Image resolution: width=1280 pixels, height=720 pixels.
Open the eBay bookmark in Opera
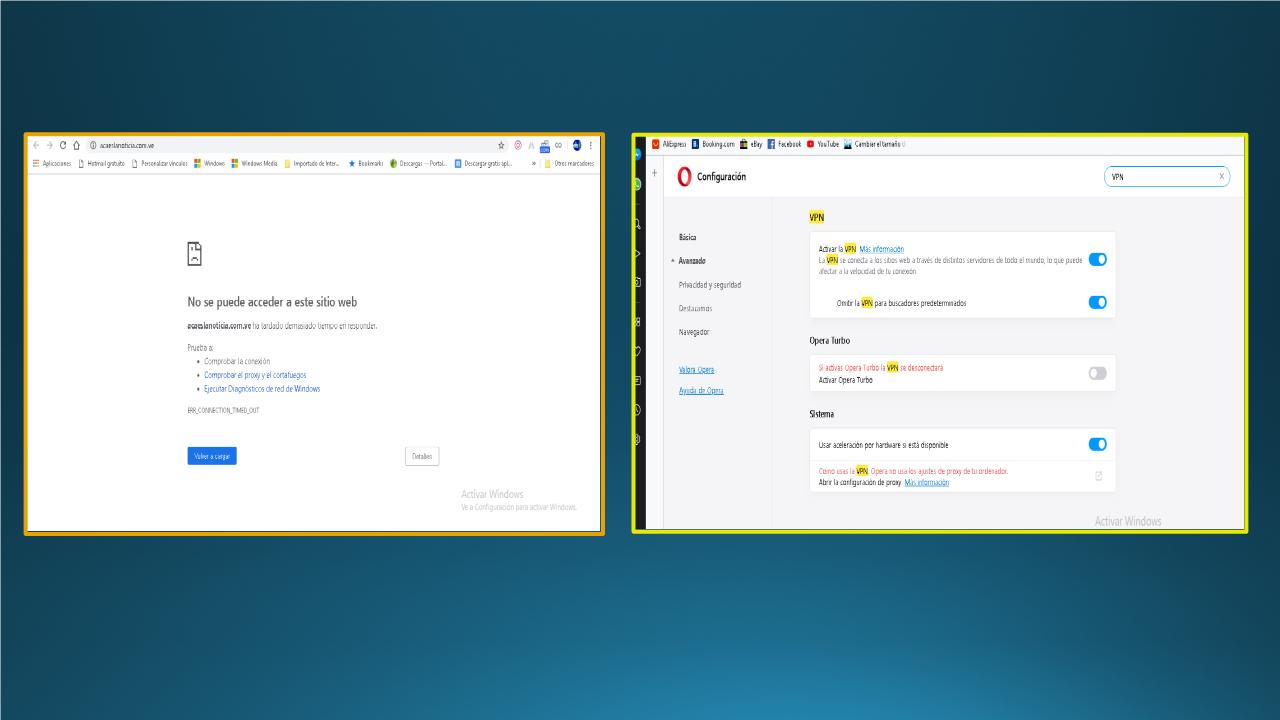(751, 144)
